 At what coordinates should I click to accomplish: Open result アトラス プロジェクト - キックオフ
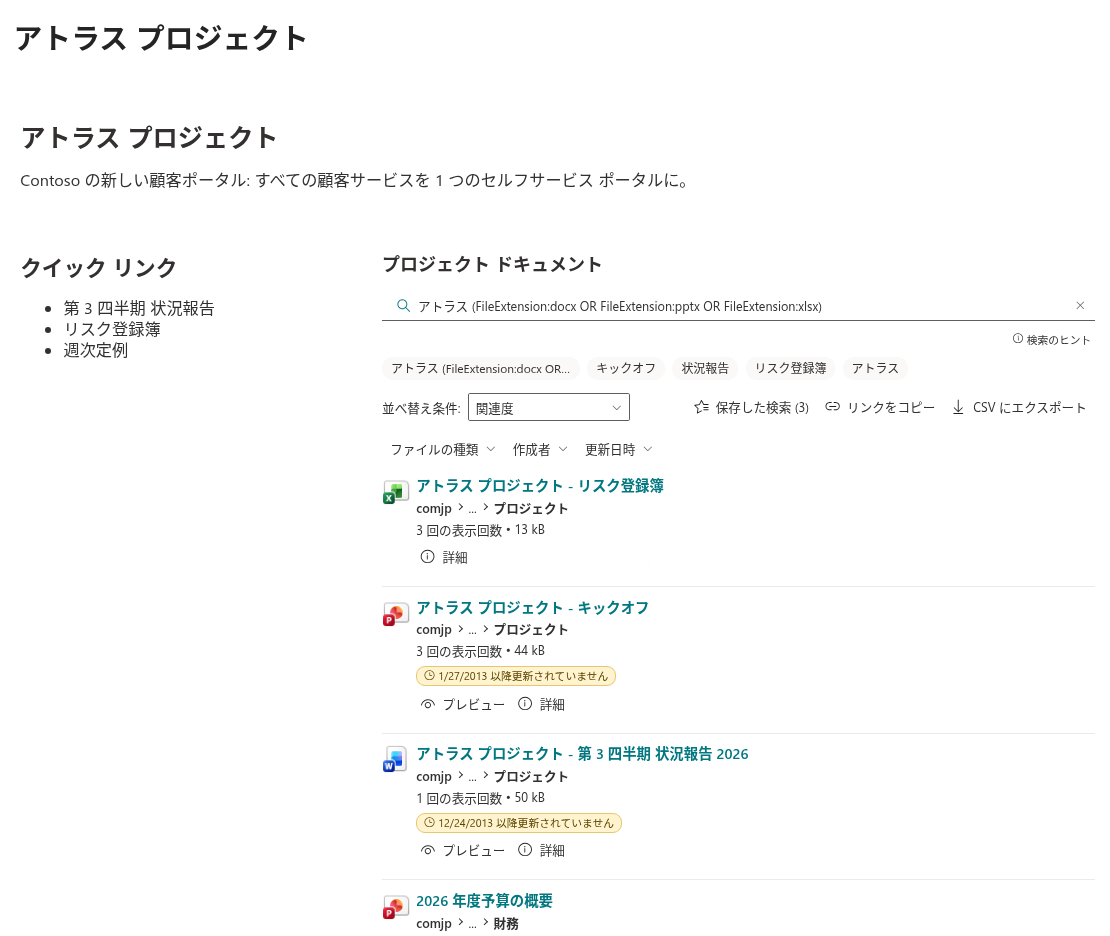[532, 607]
